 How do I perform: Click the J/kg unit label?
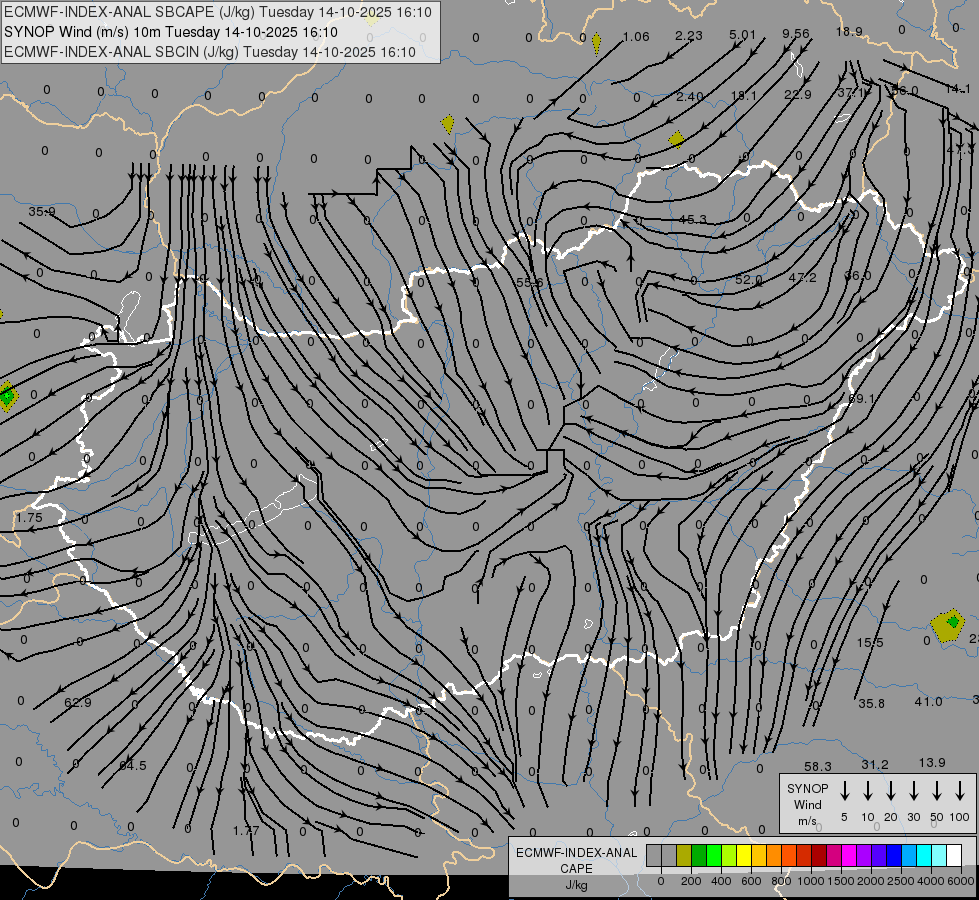point(576,885)
